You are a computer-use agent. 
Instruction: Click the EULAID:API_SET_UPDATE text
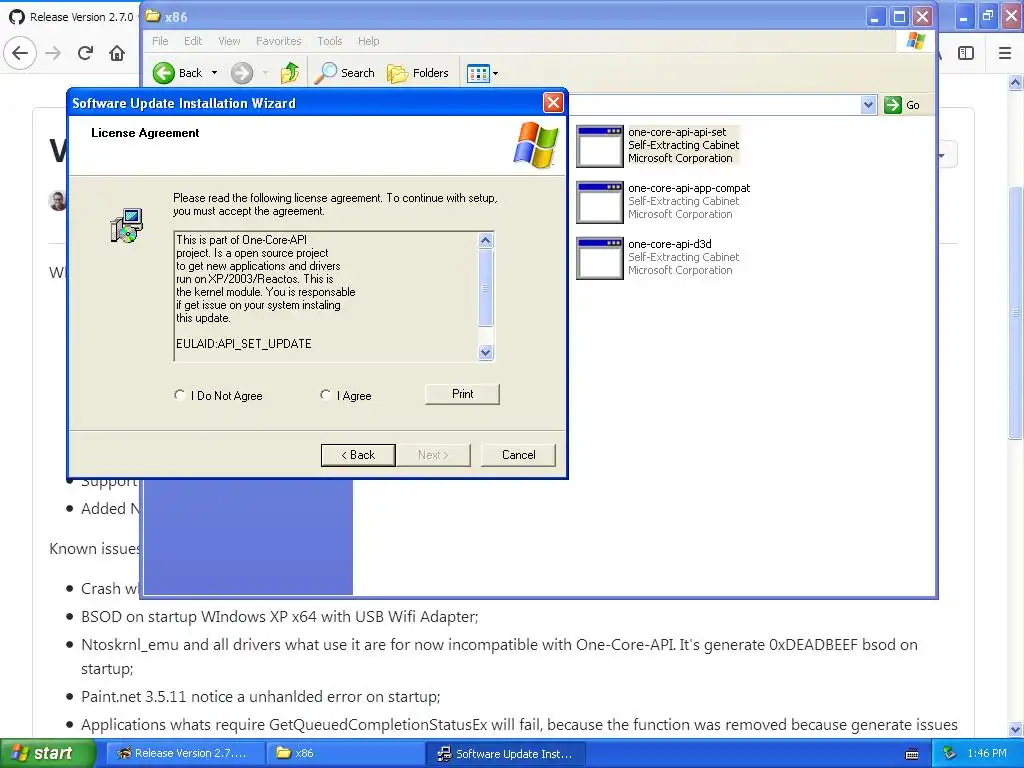coord(244,344)
